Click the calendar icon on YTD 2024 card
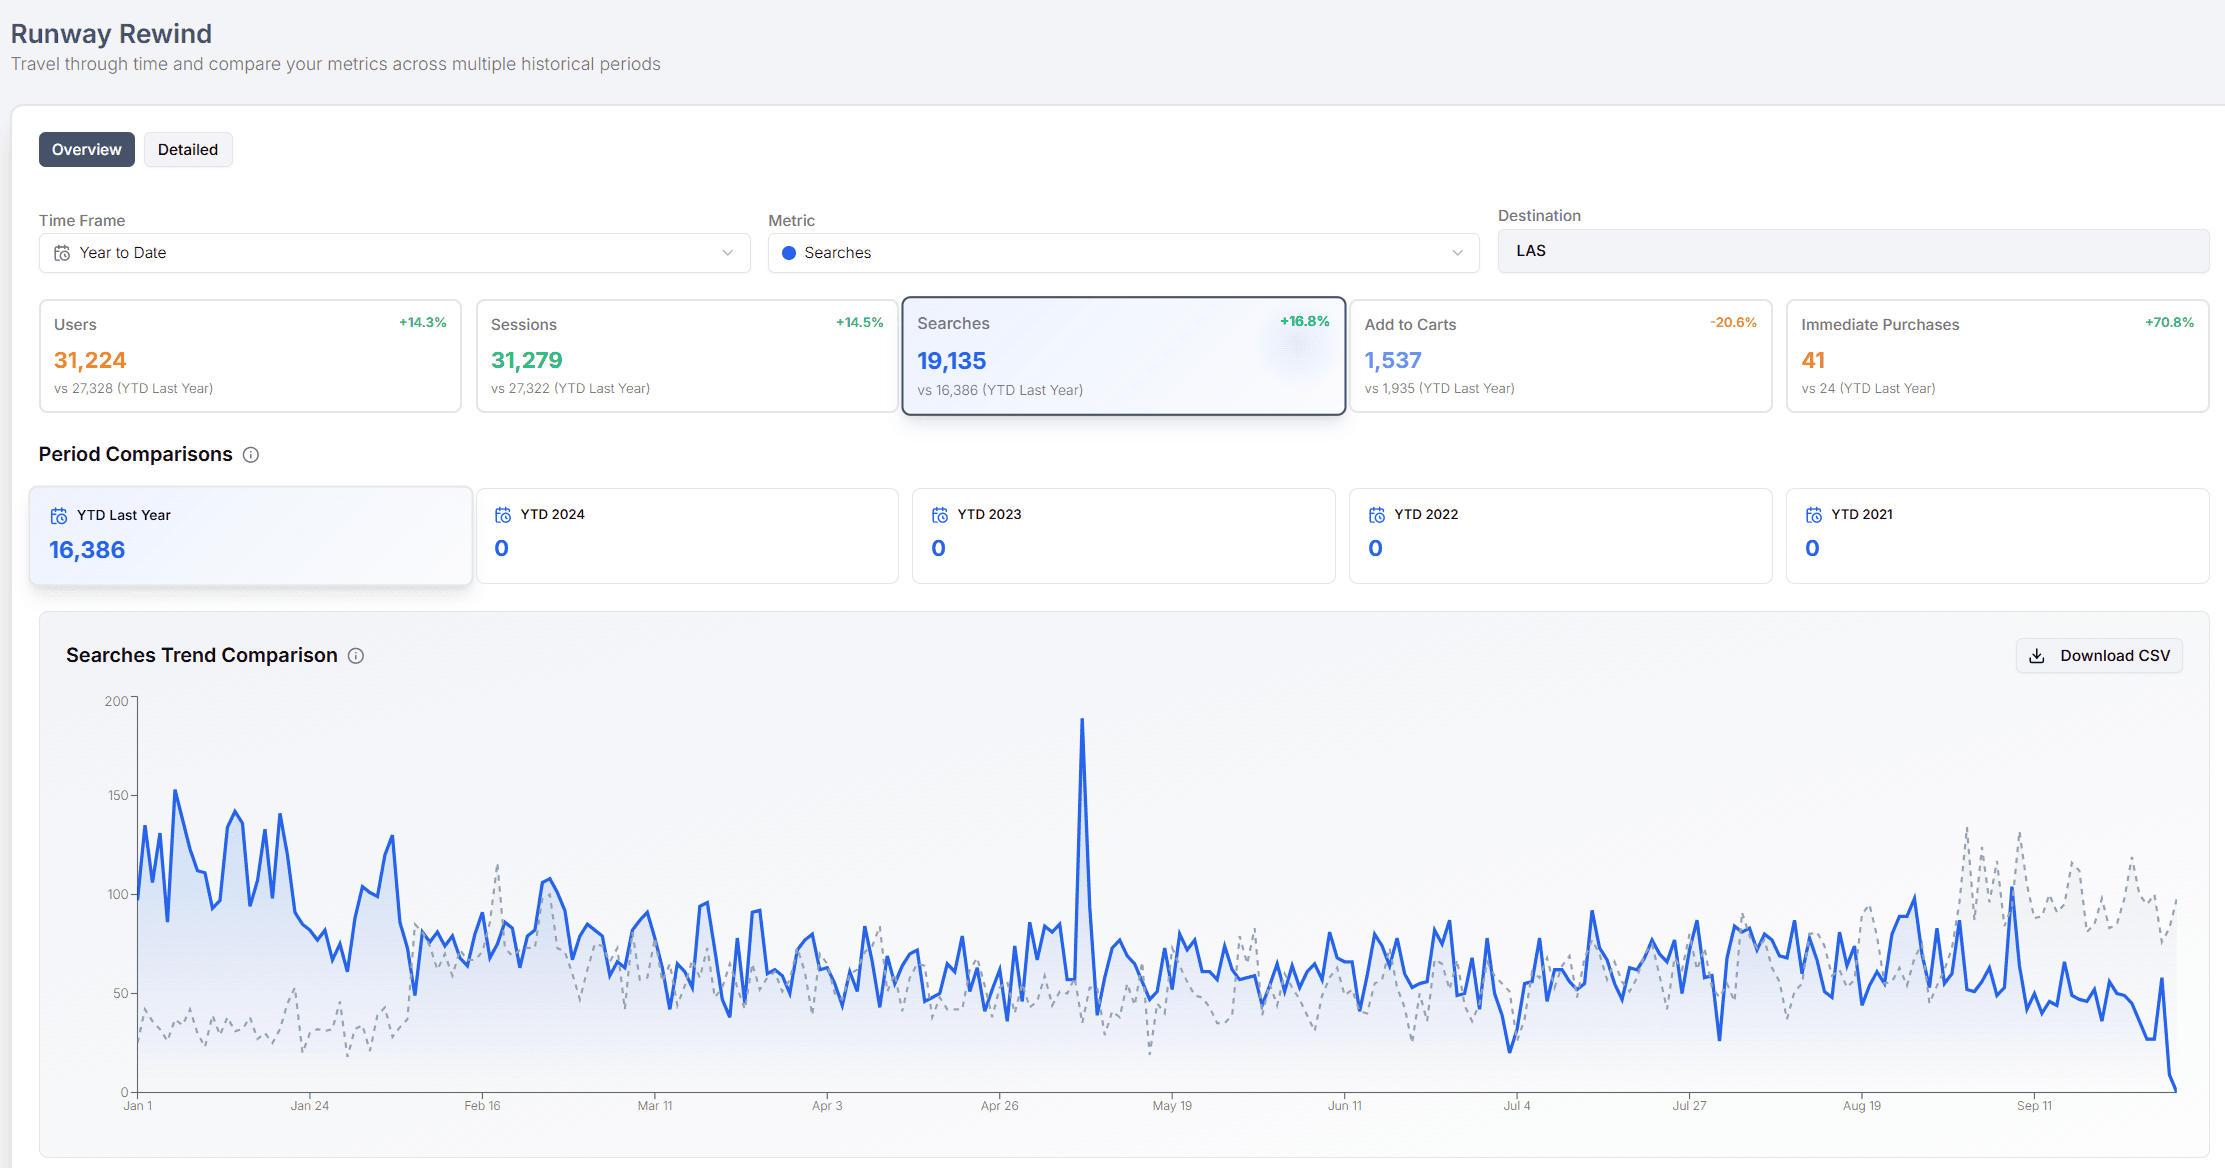Screen dimensions: 2225x1168 [x=503, y=515]
